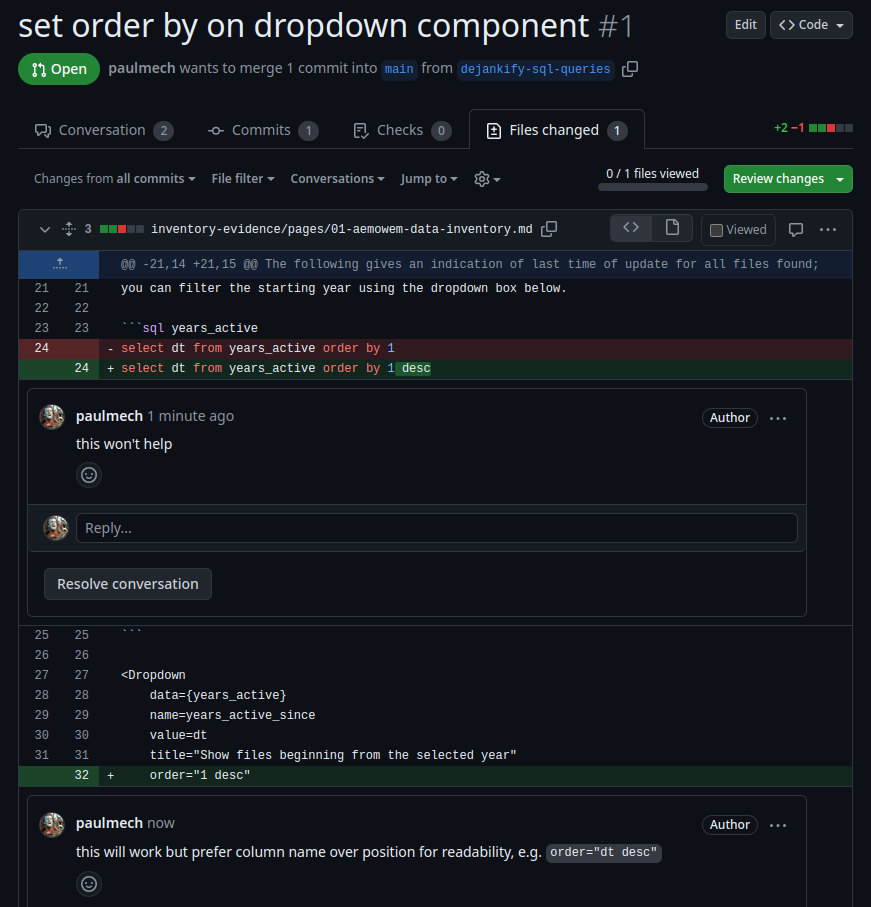This screenshot has width=871, height=907.
Task: Switch to the Checks tab
Action: click(x=402, y=130)
